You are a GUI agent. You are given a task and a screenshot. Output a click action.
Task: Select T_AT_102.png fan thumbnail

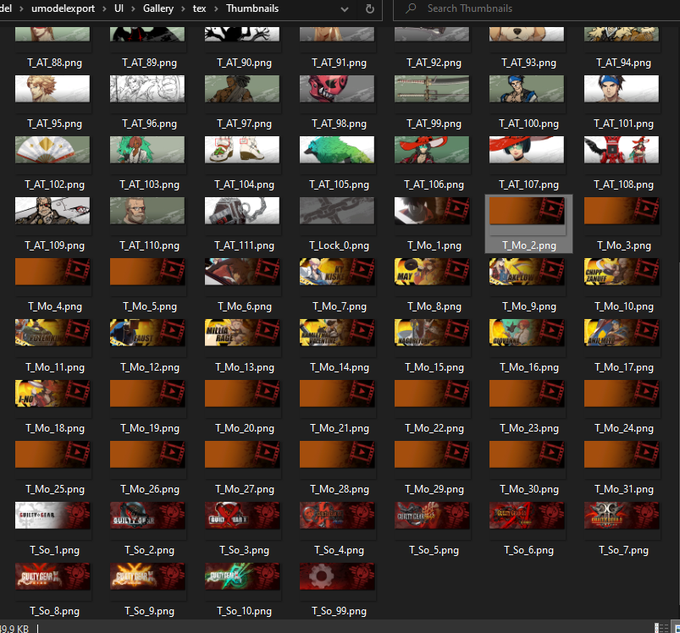pyautogui.click(x=52, y=150)
